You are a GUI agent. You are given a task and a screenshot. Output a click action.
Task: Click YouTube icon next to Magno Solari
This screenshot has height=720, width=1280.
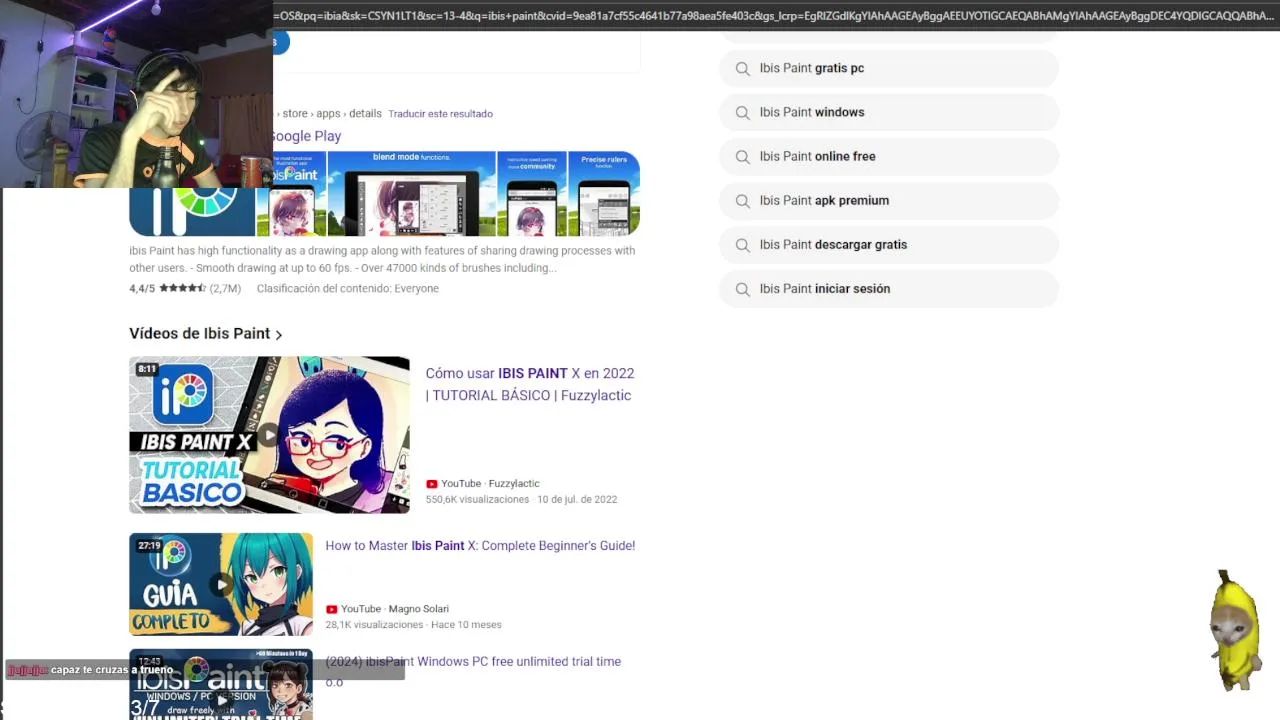pos(332,609)
